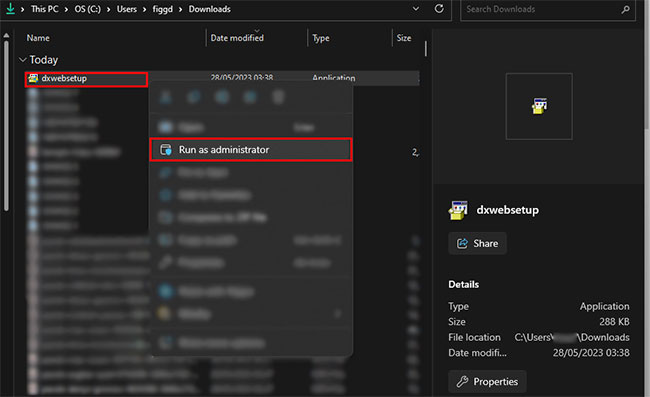650x397 pixels.
Task: Expand the chevron after Users
Action: [x=144, y=10]
